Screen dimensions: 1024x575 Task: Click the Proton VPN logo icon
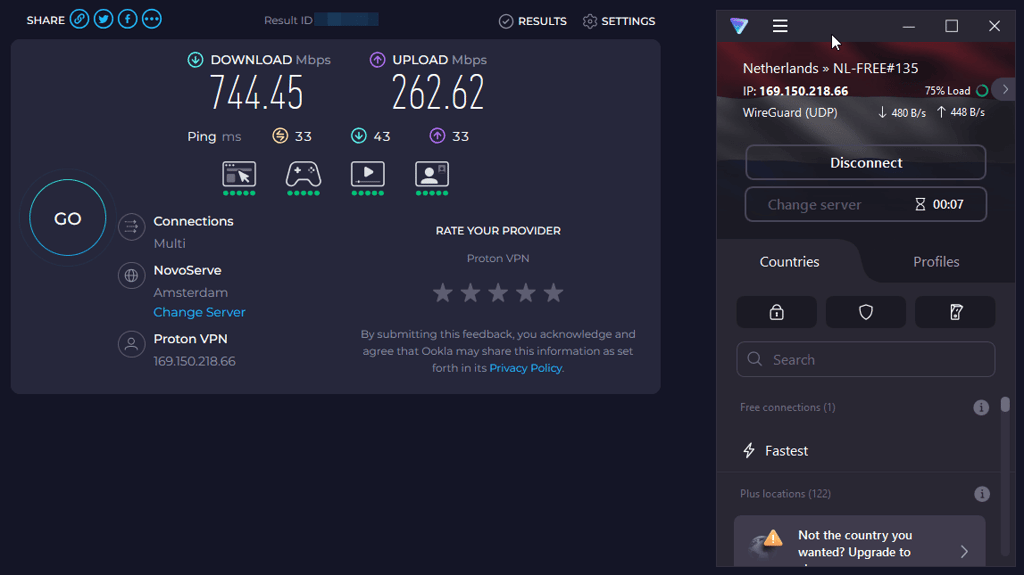tap(739, 25)
